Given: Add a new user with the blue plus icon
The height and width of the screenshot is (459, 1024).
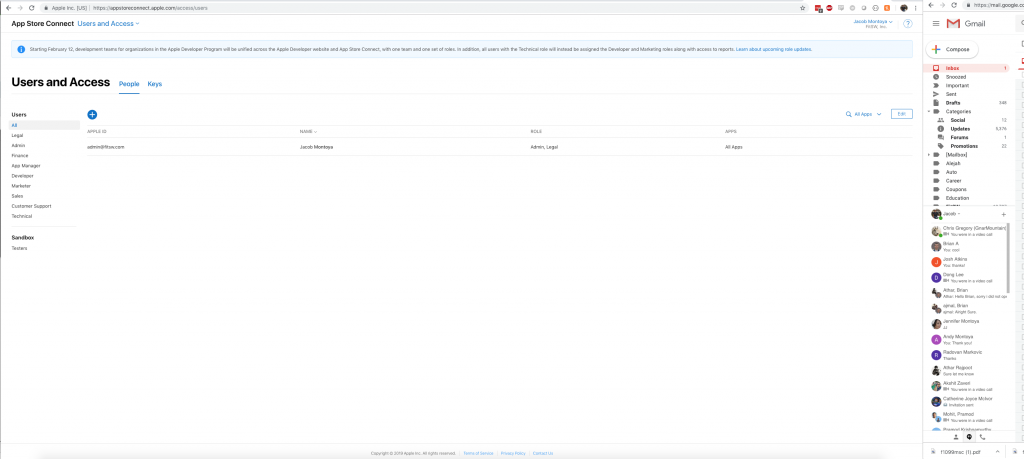Looking at the screenshot, I should [x=92, y=114].
